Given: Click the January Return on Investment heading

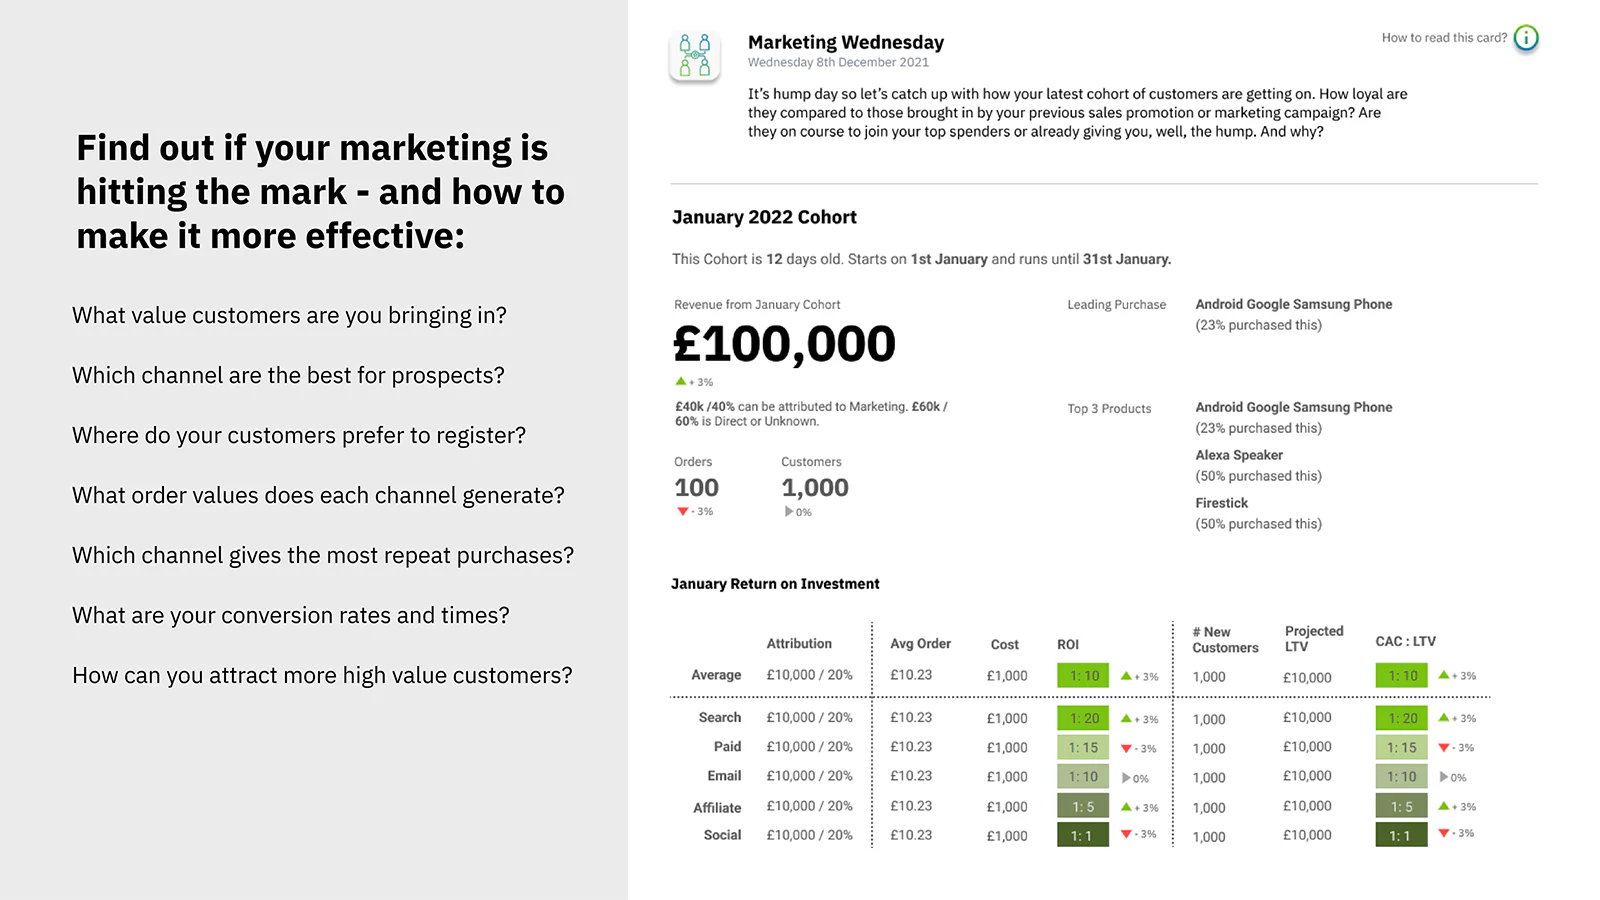Looking at the screenshot, I should click(x=775, y=584).
